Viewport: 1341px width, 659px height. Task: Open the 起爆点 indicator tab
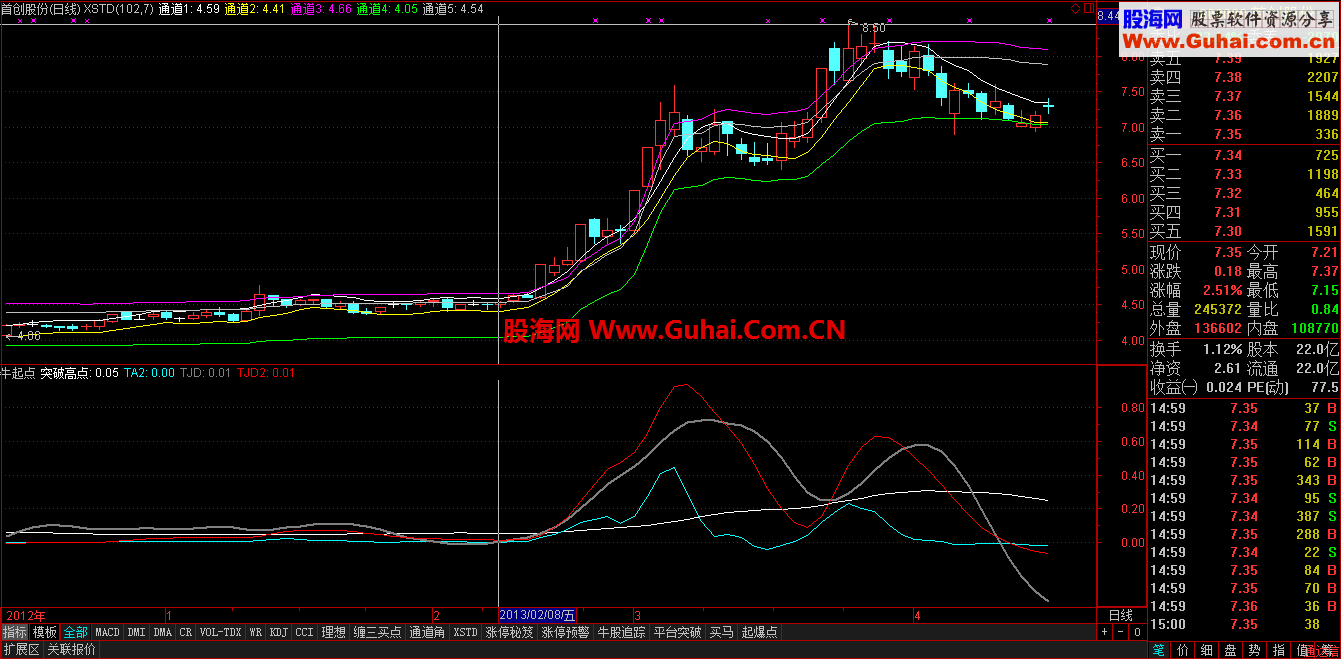(760, 632)
